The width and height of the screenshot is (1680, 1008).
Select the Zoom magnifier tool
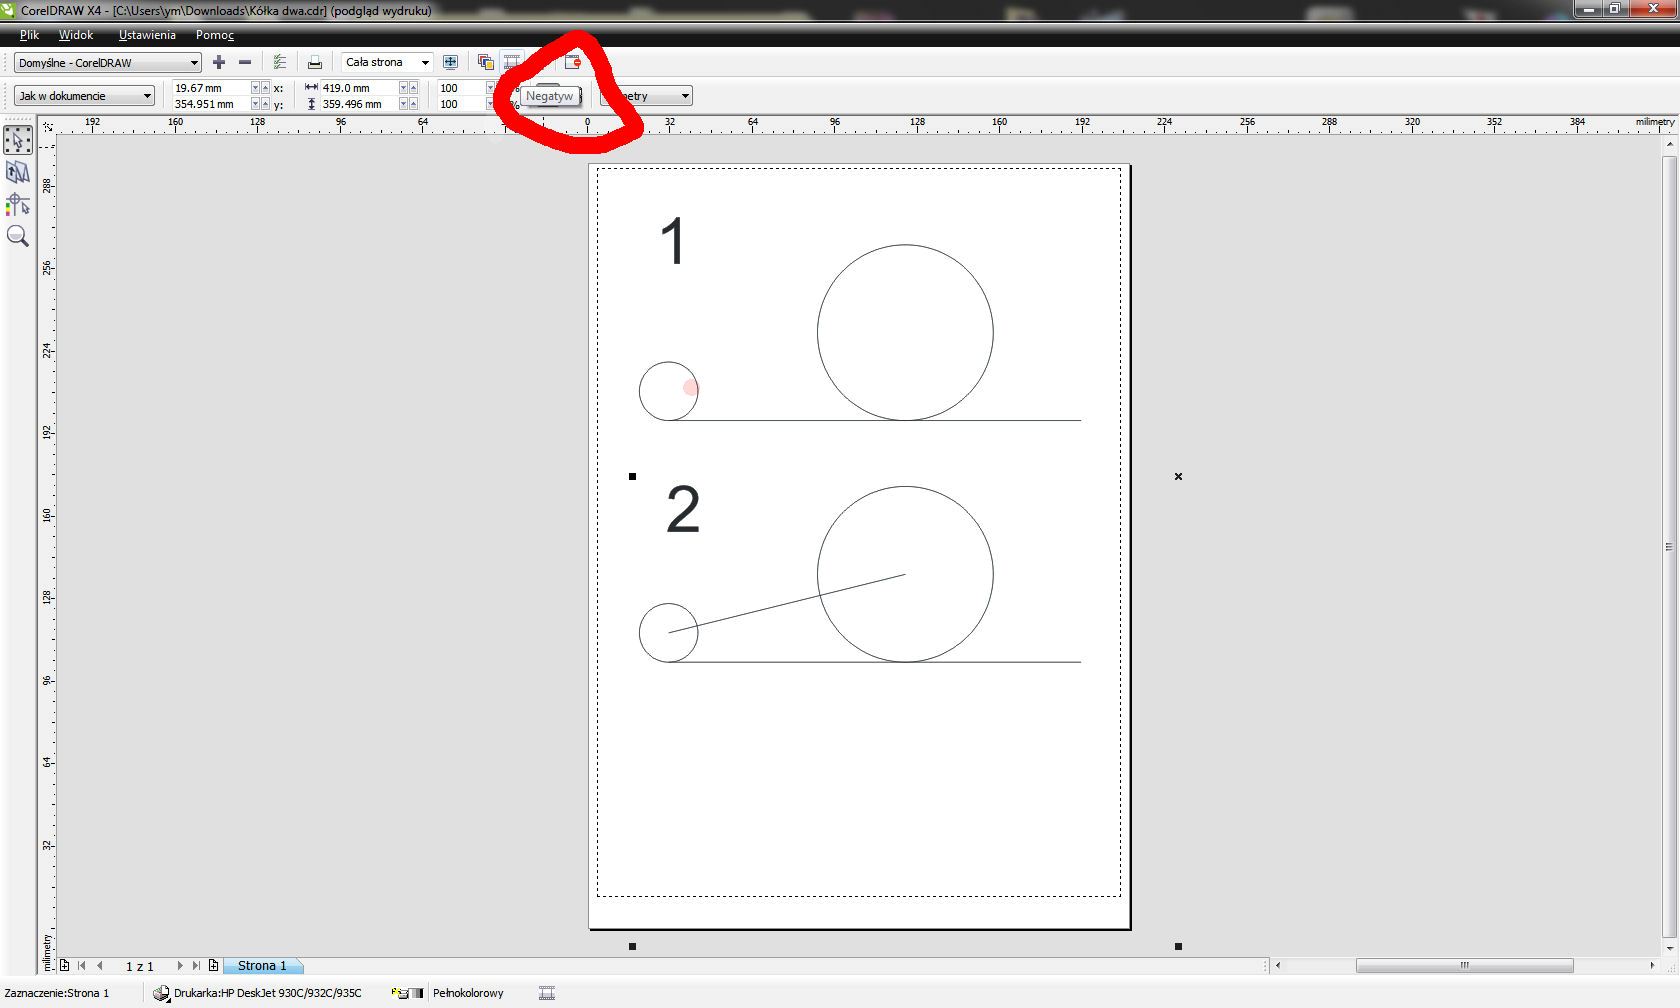point(18,237)
